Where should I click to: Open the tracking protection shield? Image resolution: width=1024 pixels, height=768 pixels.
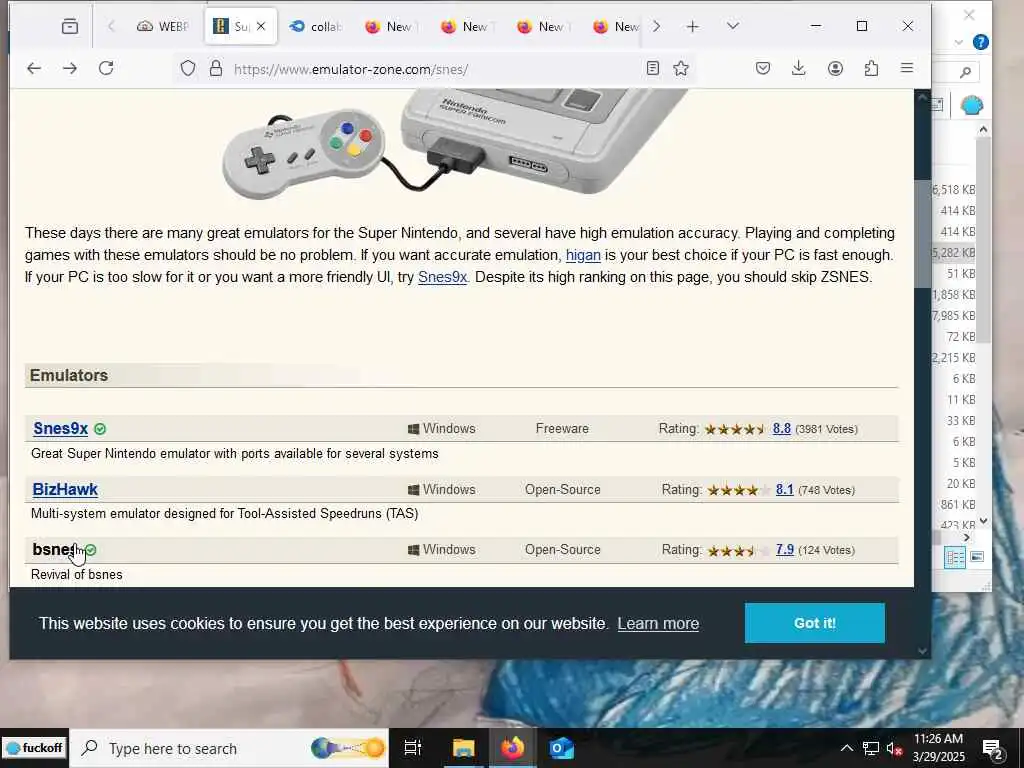point(188,69)
